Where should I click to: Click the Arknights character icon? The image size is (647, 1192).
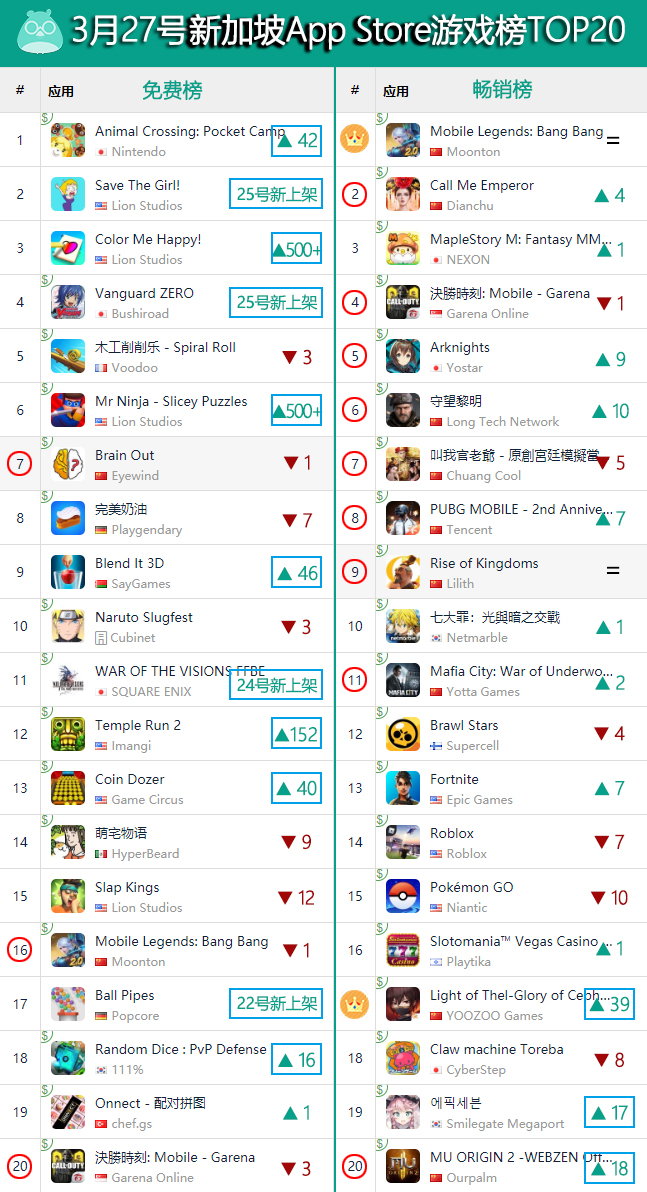(403, 356)
